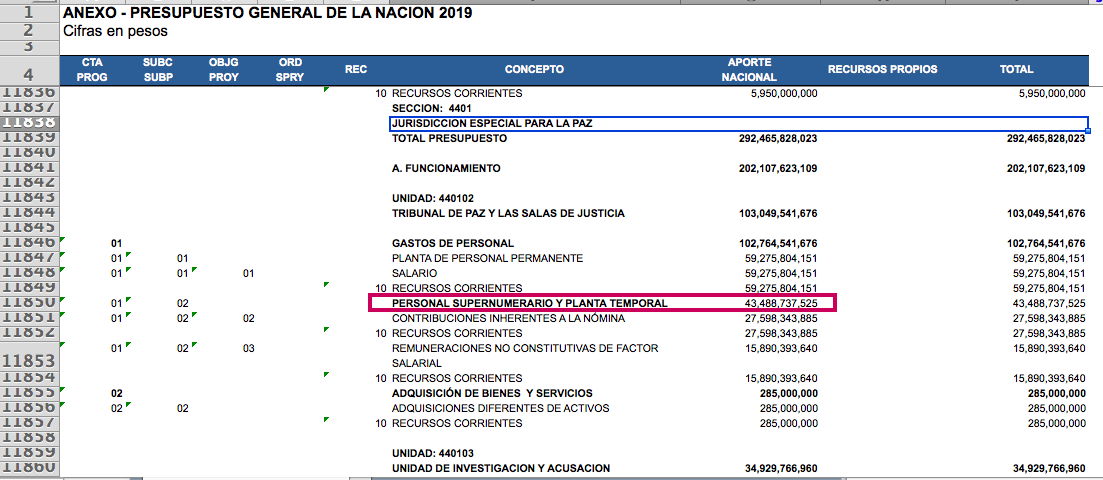
Task: Select row 1 via its row header
Action: [29, 13]
